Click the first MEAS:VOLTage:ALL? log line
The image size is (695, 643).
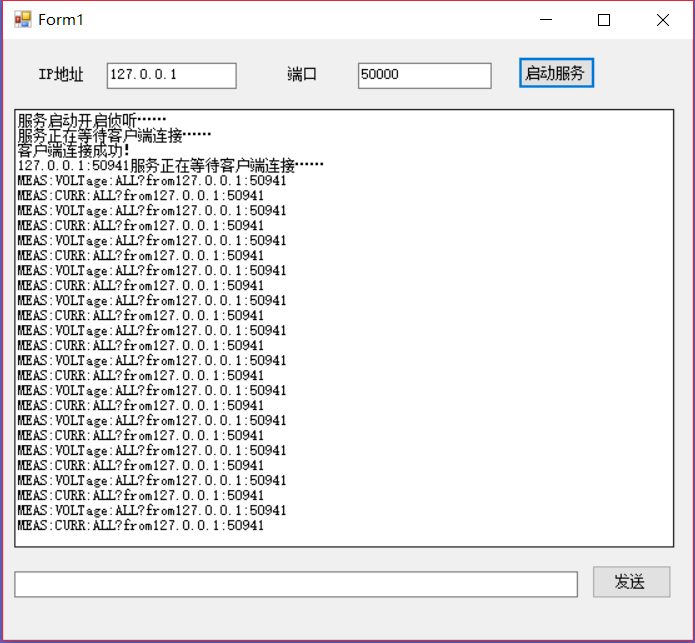coord(152,181)
